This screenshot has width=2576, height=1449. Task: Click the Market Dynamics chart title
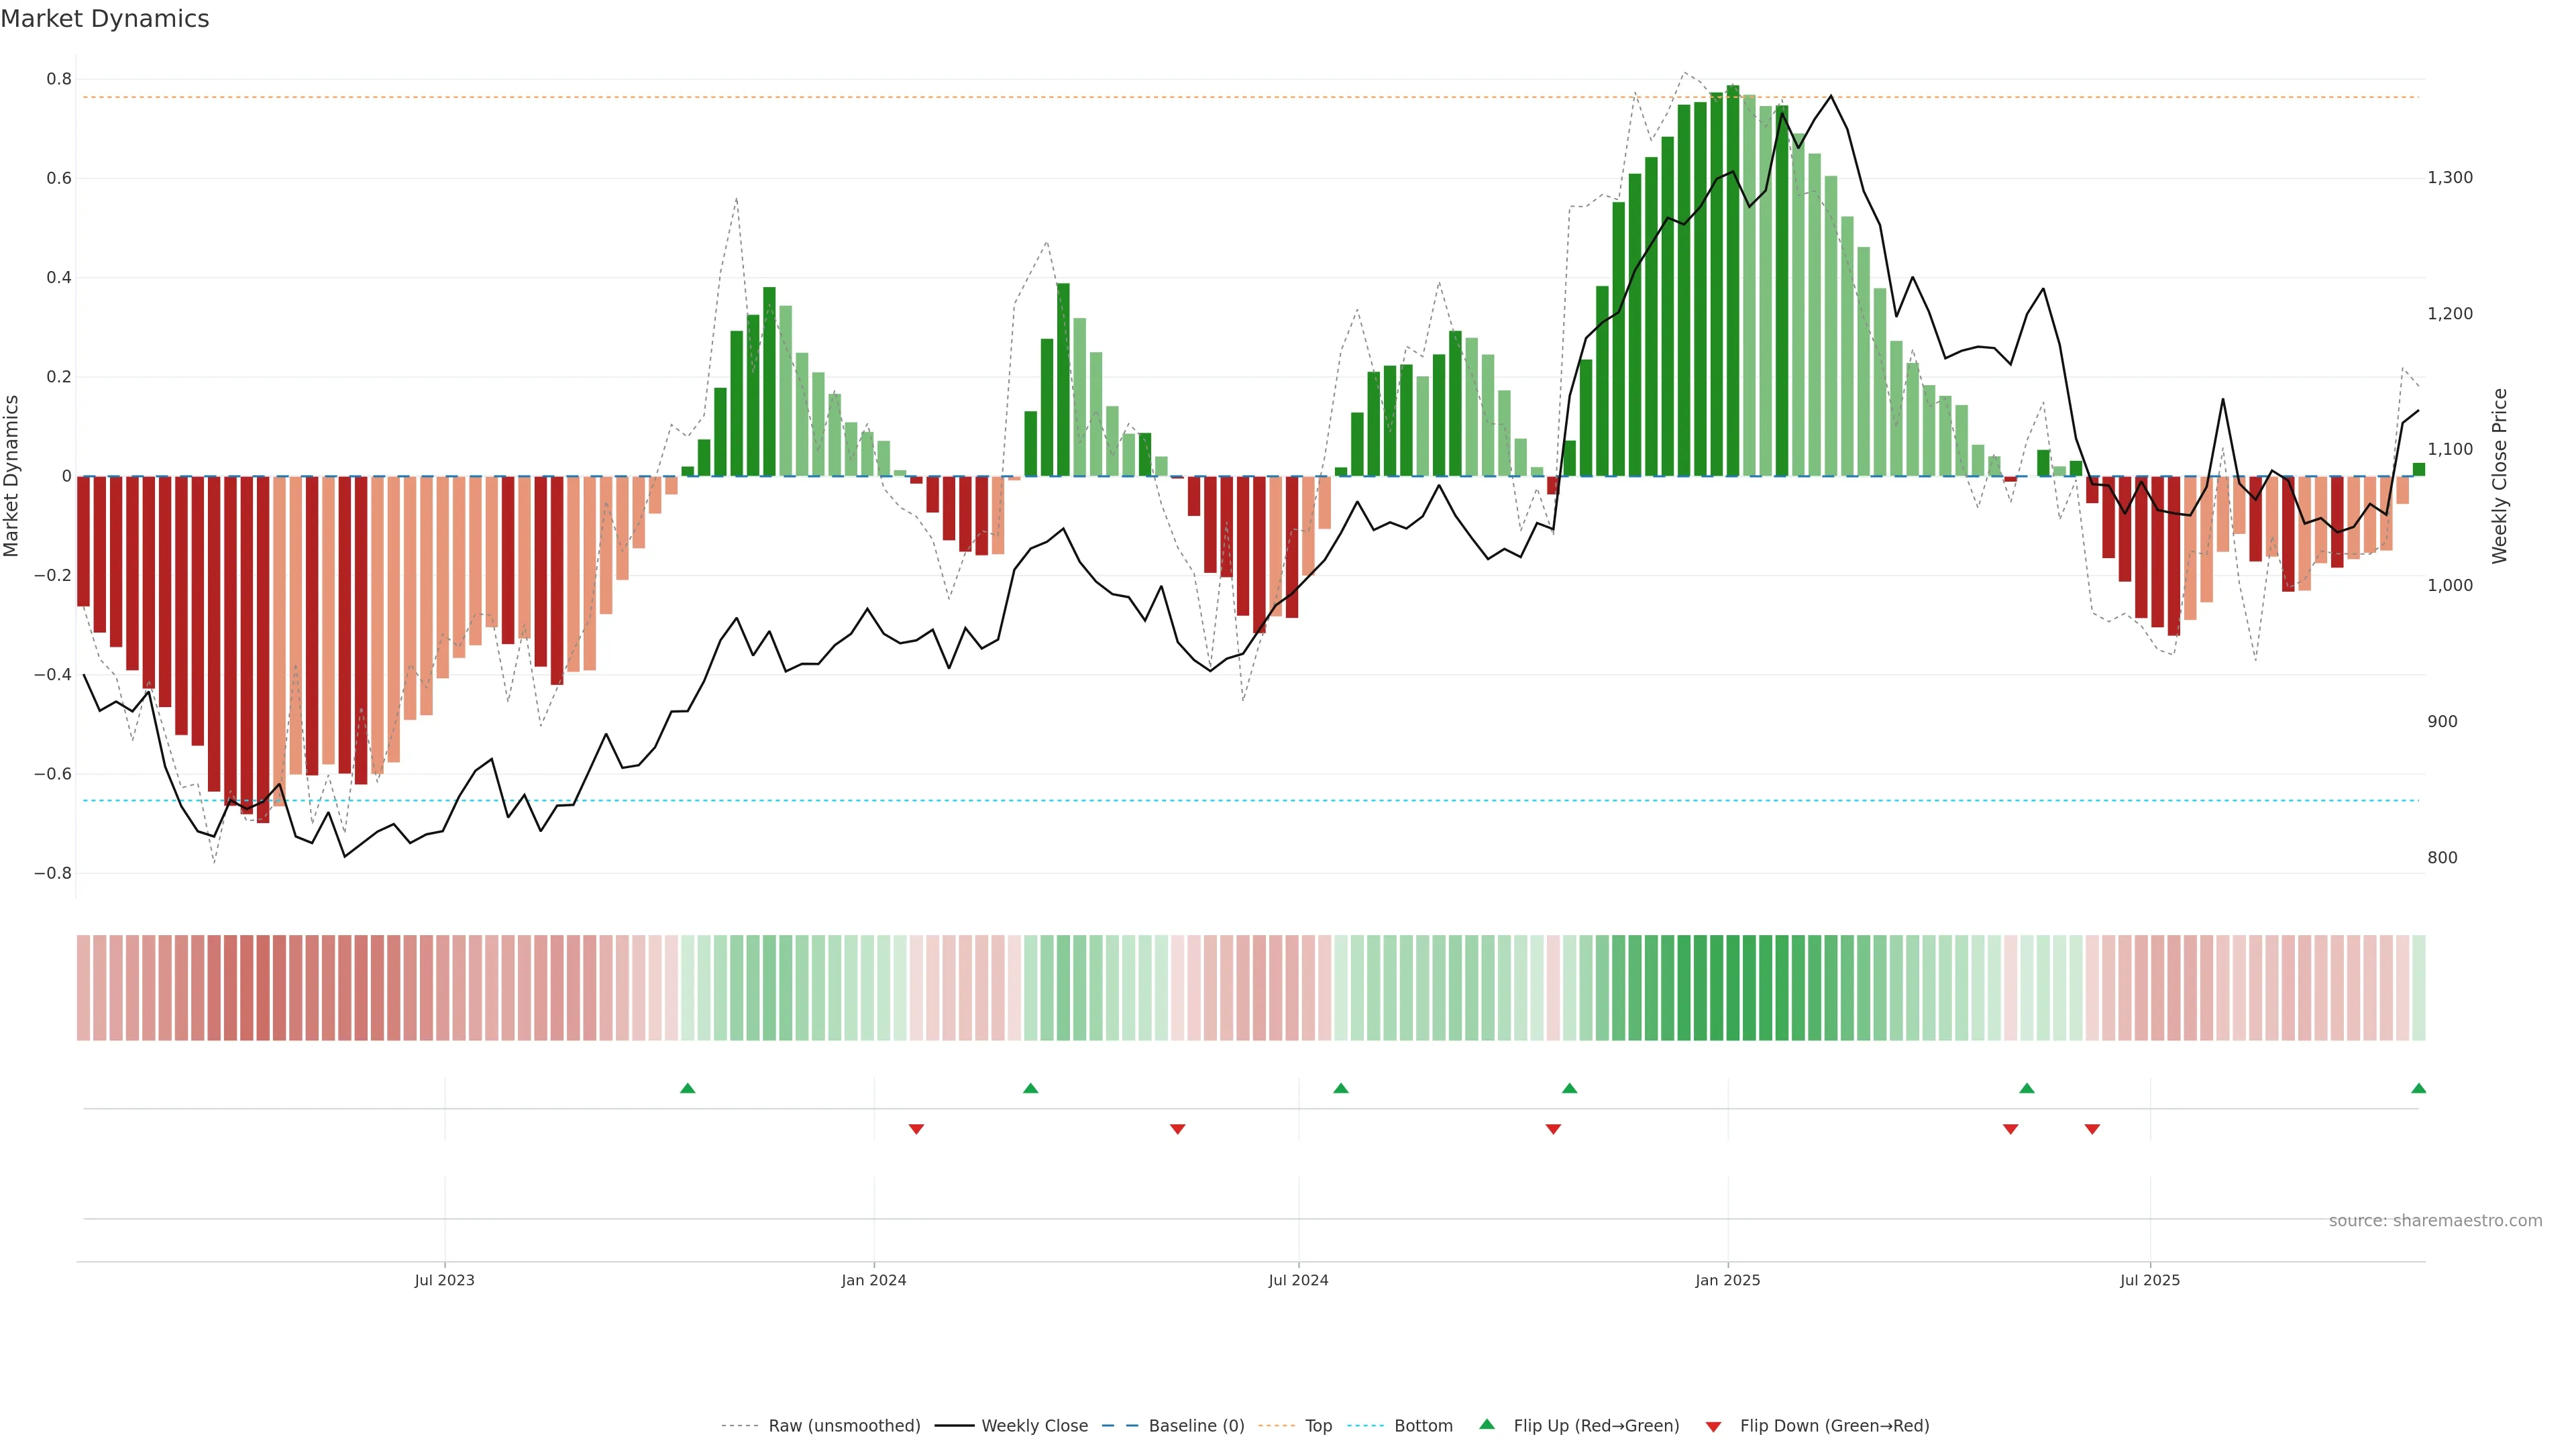click(x=105, y=19)
